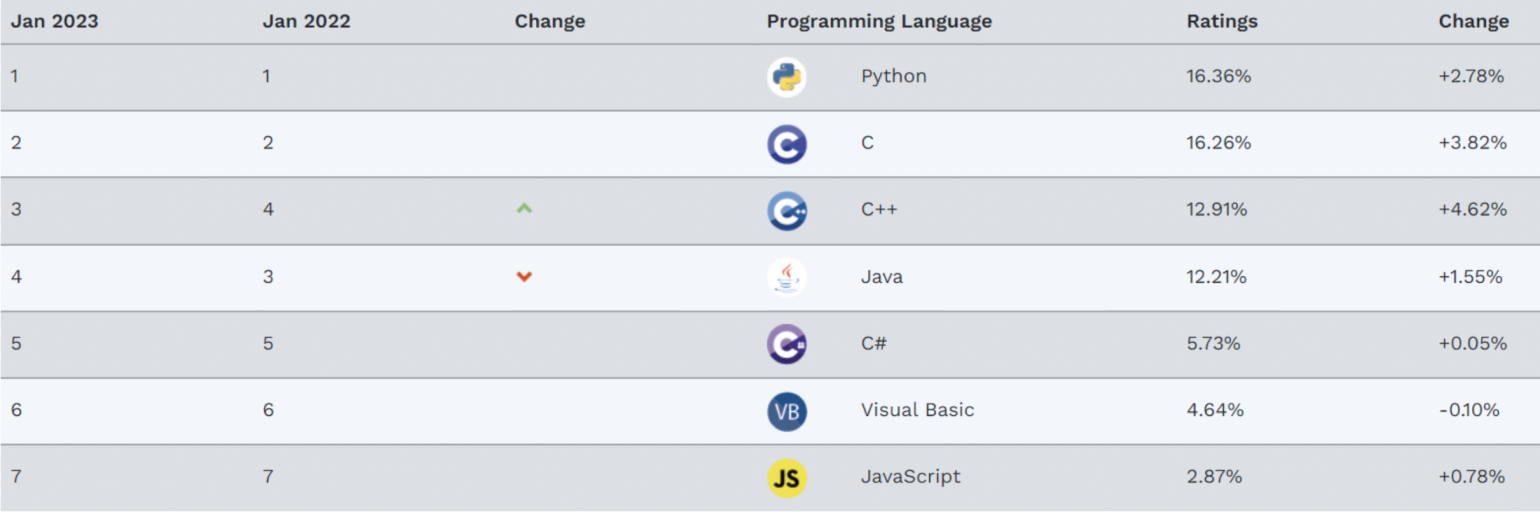Click the C++ logo icon
1540x512 pixels.
click(x=787, y=211)
